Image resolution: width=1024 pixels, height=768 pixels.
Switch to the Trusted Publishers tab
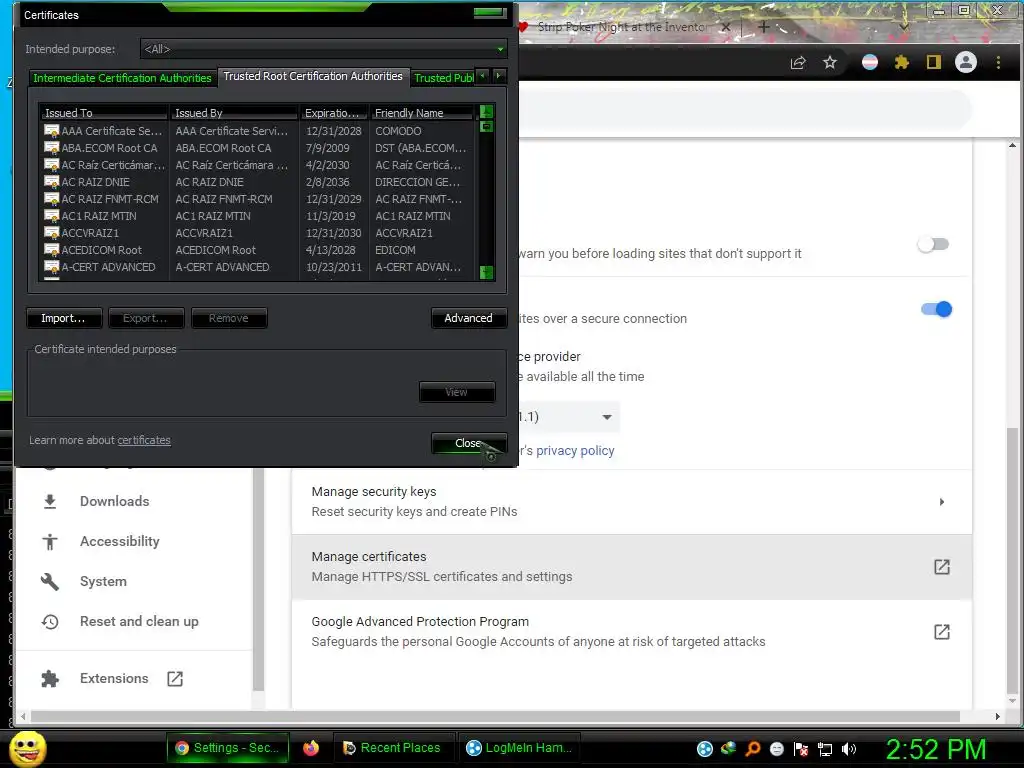tap(443, 78)
